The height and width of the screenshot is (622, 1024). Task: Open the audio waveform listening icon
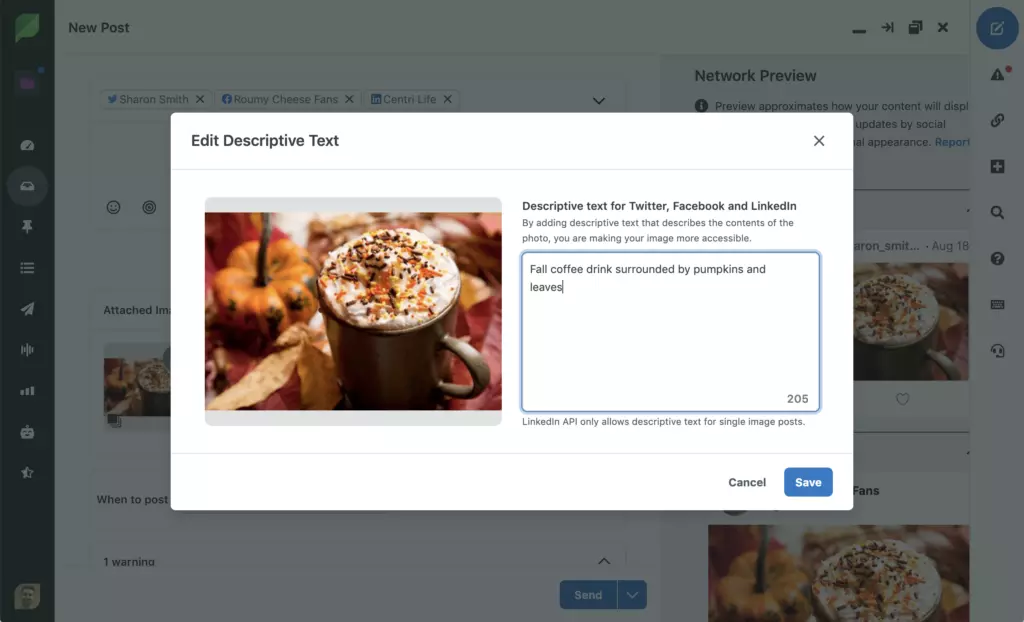(27, 350)
